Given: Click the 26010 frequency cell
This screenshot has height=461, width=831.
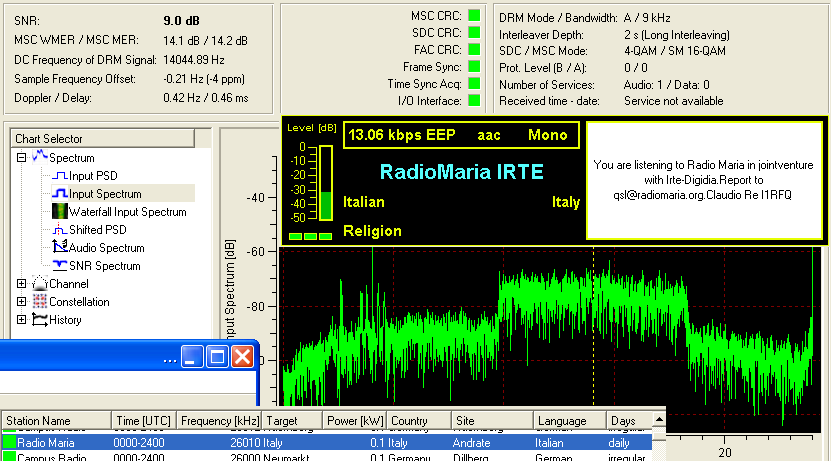Looking at the screenshot, I should point(245,442).
